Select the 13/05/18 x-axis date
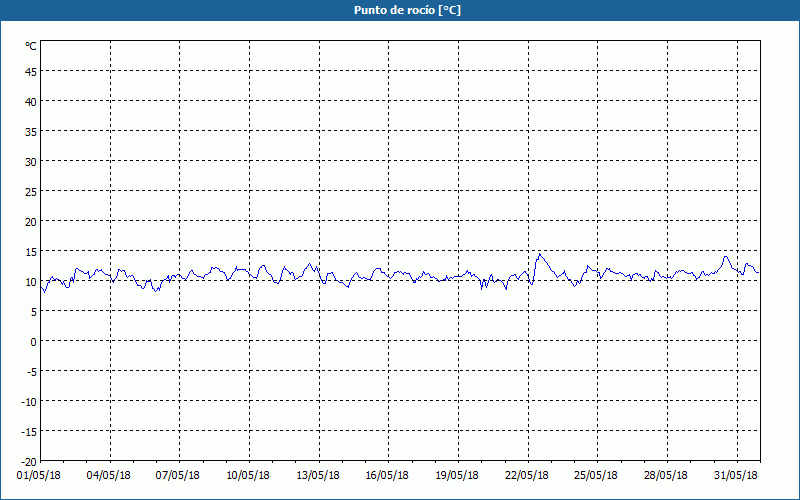Viewport: 800px width, 500px height. 319,474
